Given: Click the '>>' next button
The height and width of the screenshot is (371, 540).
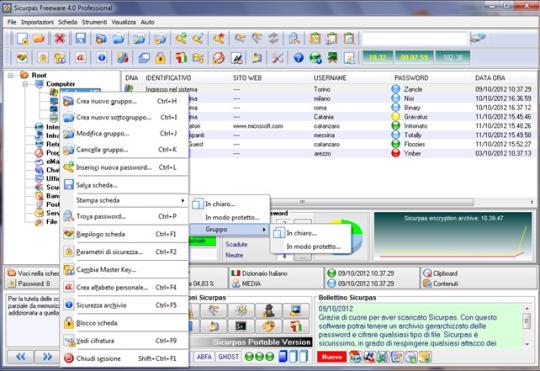Looking at the screenshot, I should (47, 357).
